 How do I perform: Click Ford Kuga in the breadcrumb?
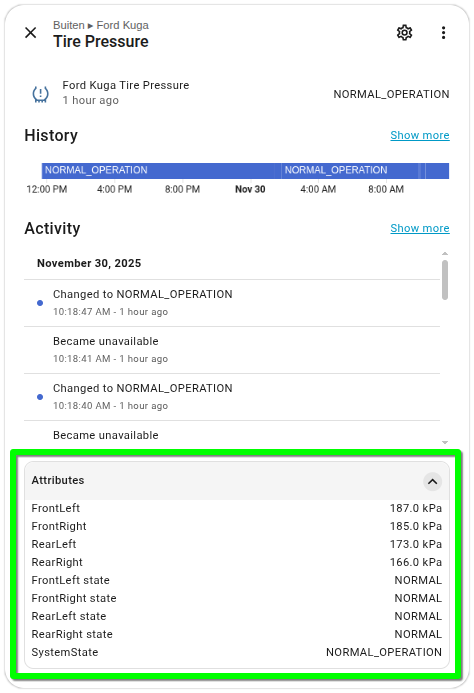click(x=122, y=25)
